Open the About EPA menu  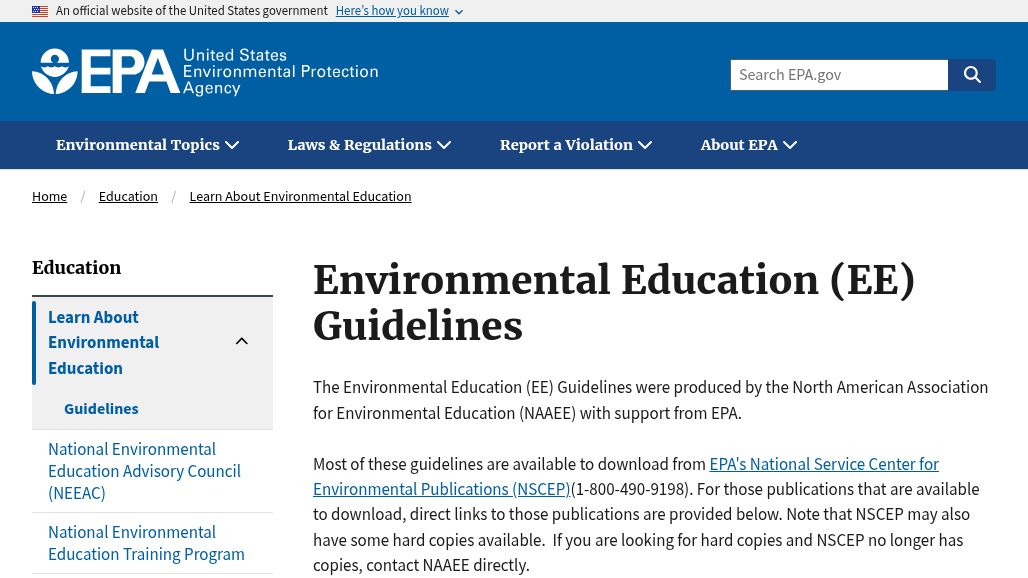[x=748, y=145]
